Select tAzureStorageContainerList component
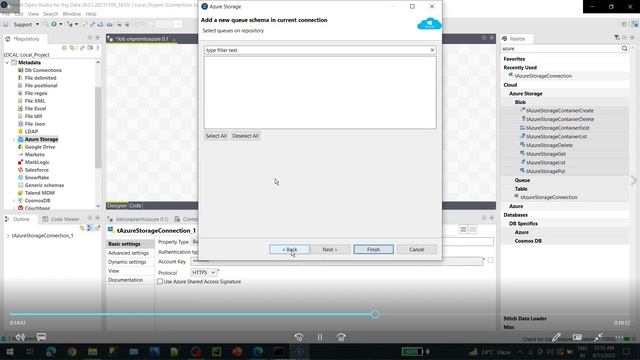The image size is (640, 360). tap(556, 136)
